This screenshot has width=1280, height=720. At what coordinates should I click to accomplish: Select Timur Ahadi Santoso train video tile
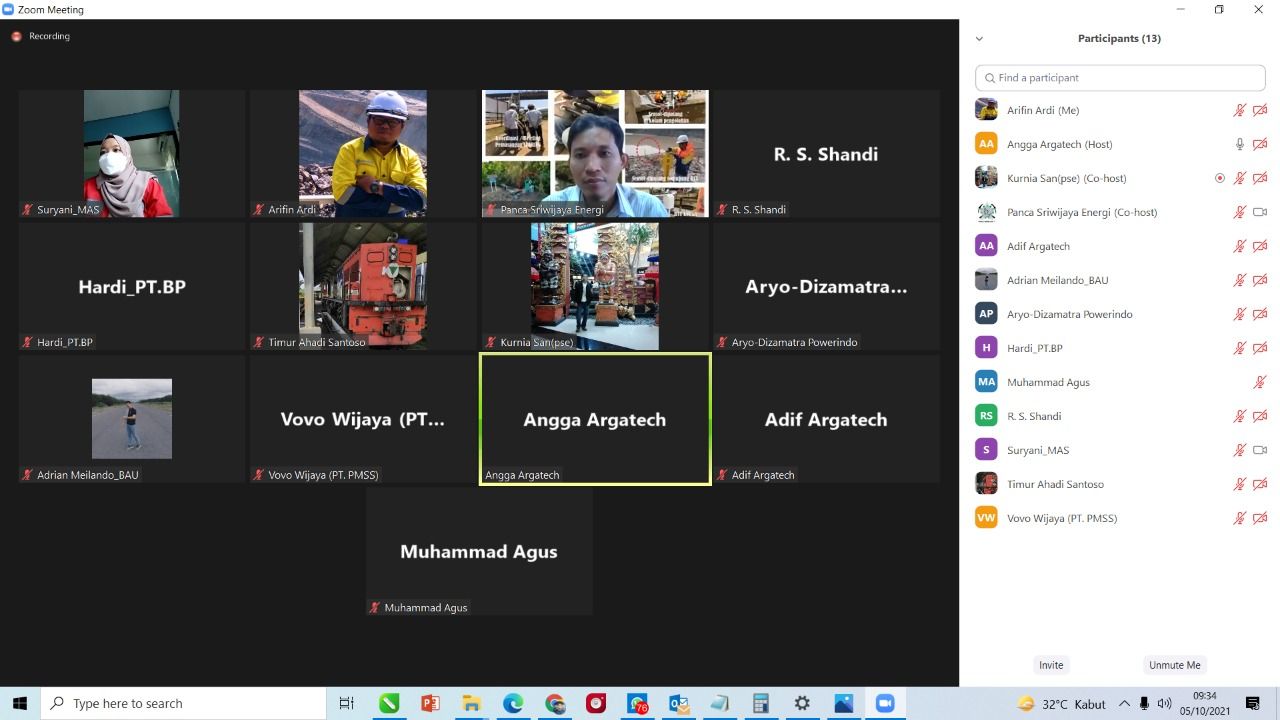(x=363, y=286)
